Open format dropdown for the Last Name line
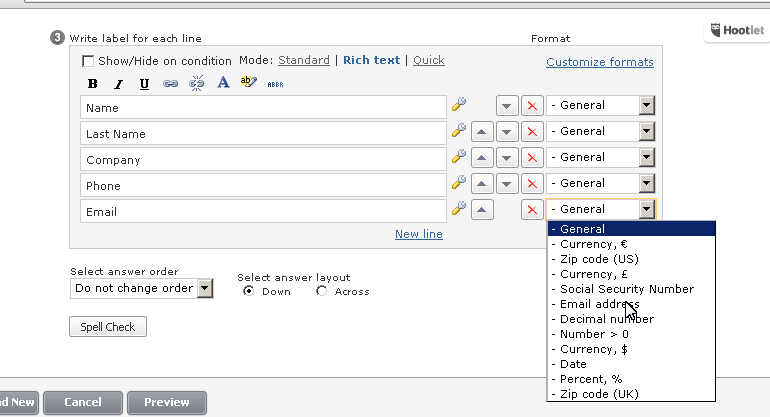Screen dimensions: 770x417 tap(601, 131)
